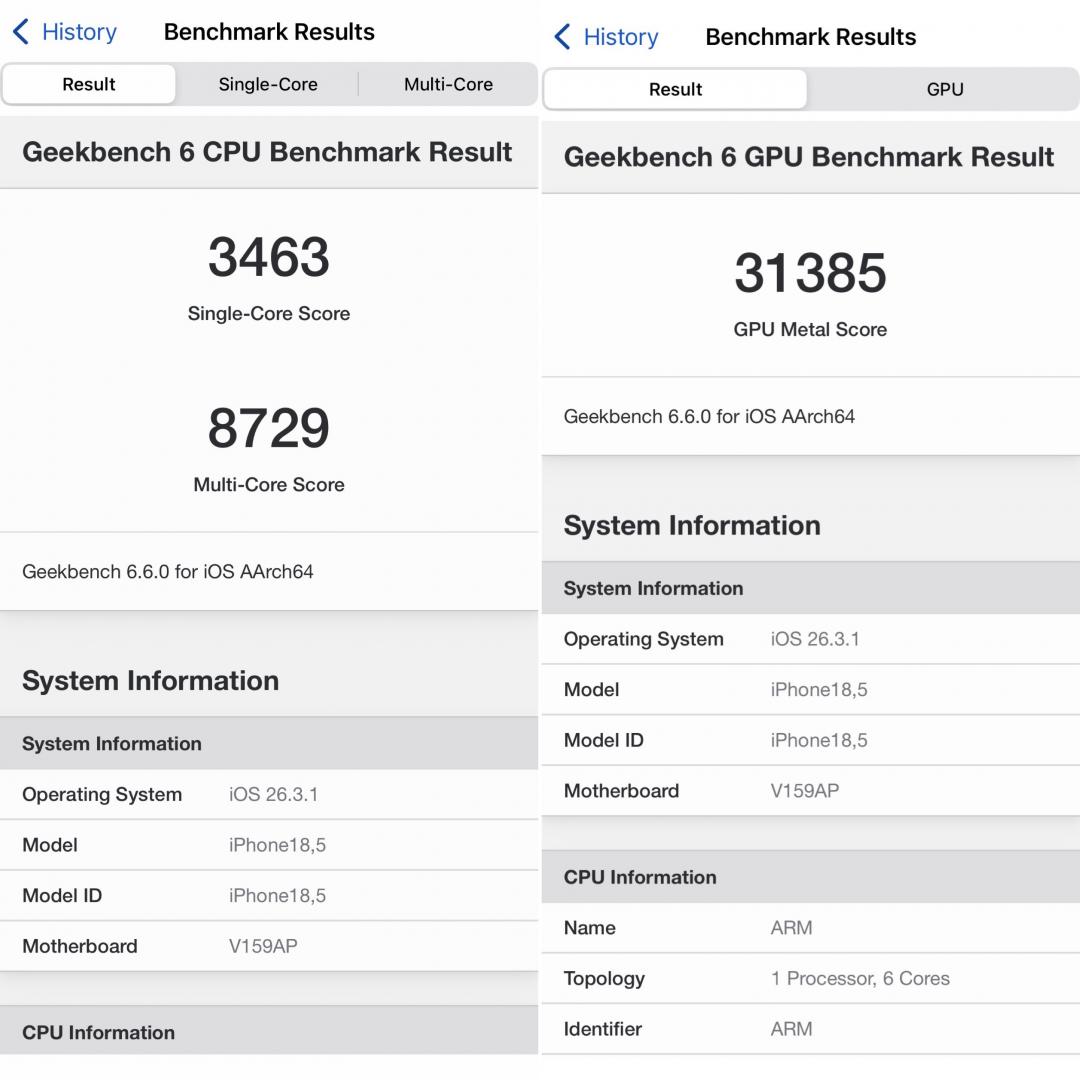Switch to the Multi-Core tab
Image resolution: width=1080 pixels, height=1080 pixels.
(x=448, y=84)
